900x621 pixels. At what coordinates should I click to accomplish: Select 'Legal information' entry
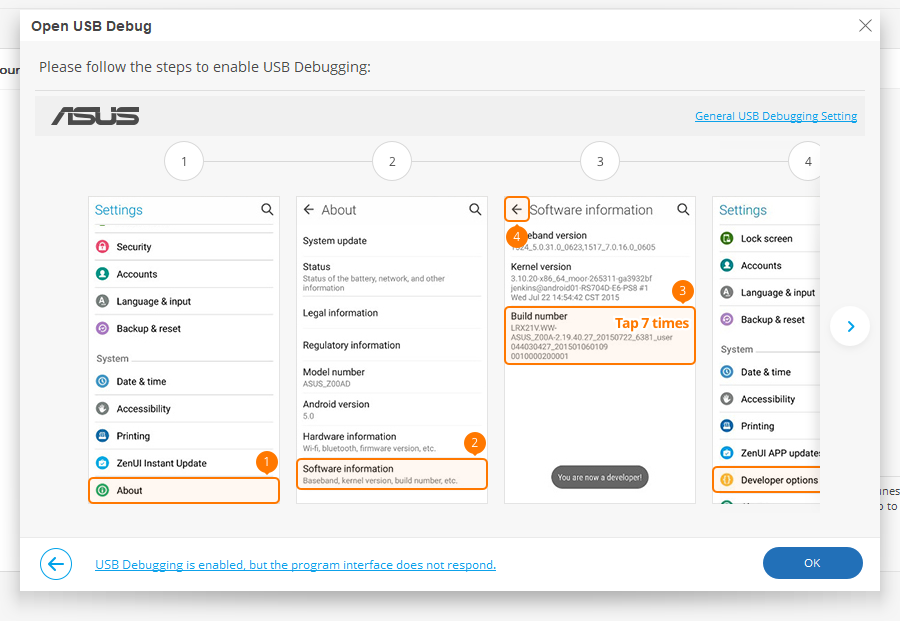point(391,313)
